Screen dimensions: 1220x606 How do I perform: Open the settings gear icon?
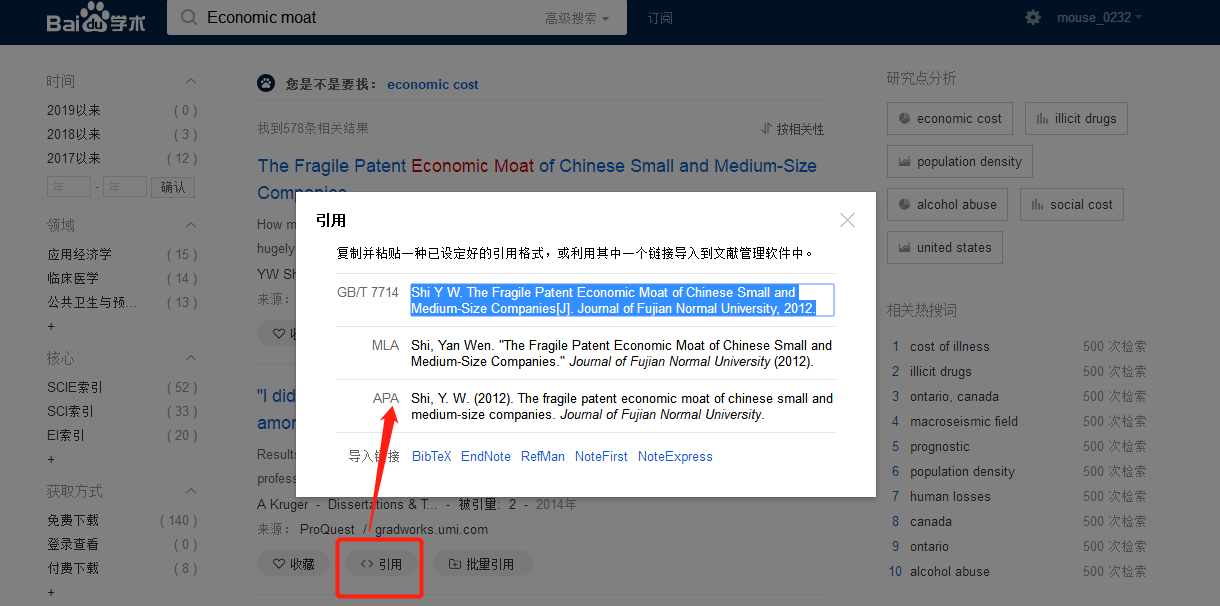pyautogui.click(x=1033, y=18)
